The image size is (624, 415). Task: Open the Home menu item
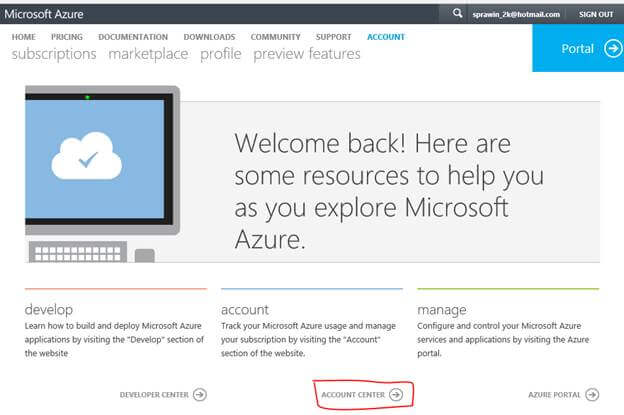pyautogui.click(x=23, y=37)
